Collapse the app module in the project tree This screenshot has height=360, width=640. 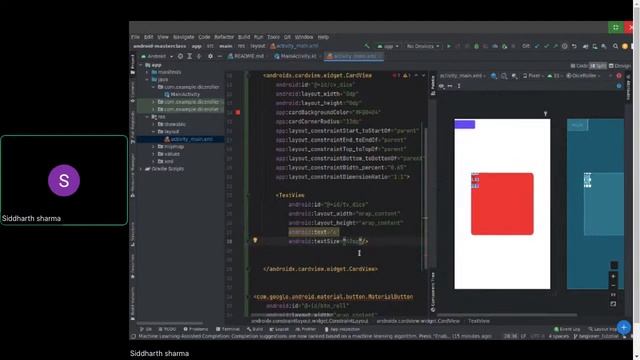coord(141,65)
